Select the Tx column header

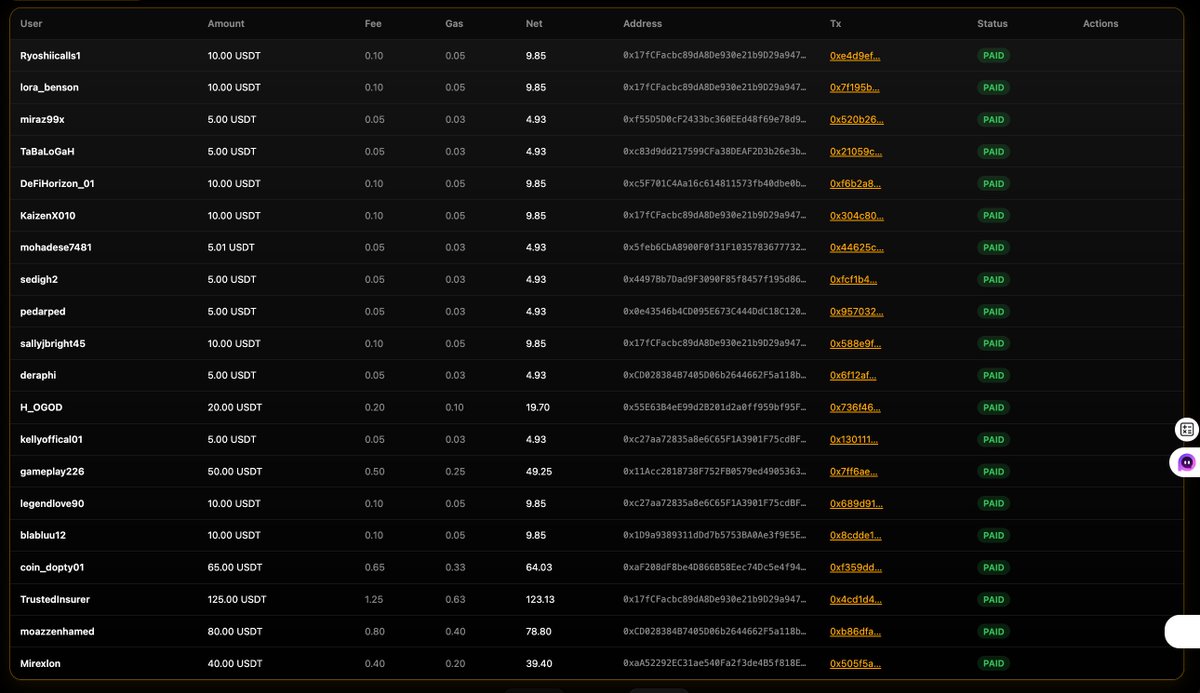835,24
